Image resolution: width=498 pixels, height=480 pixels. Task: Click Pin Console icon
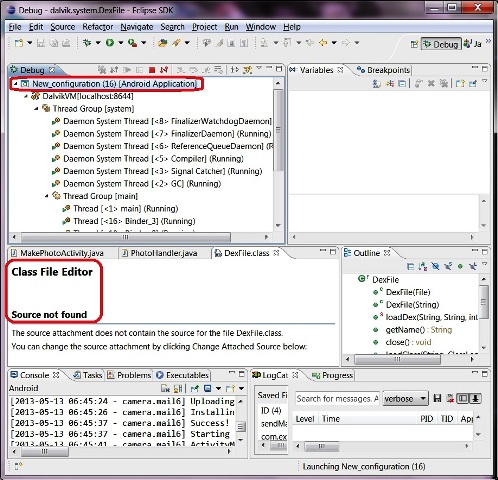tap(195, 388)
